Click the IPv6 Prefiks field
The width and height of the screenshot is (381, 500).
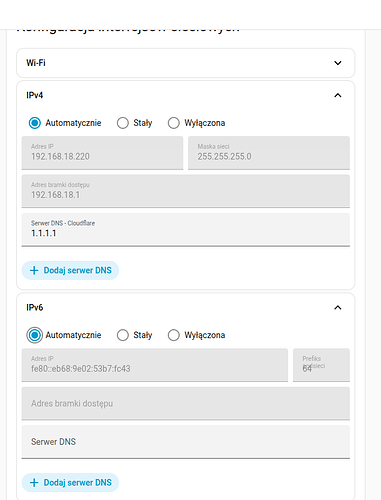pyautogui.click(x=321, y=365)
